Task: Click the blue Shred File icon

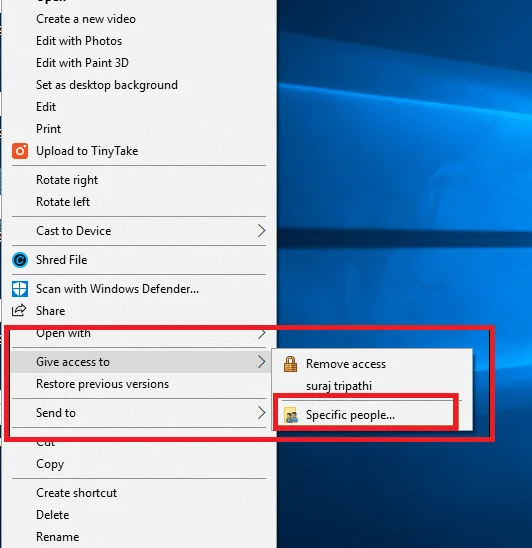Action: [x=20, y=260]
